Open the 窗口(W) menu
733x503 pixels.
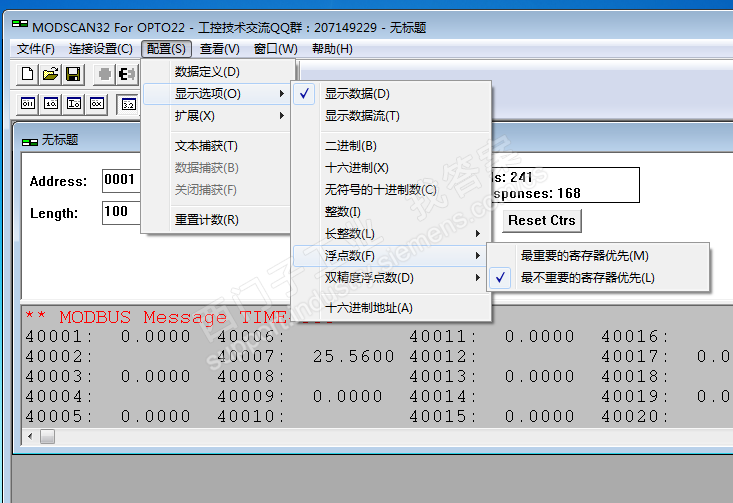tap(276, 49)
